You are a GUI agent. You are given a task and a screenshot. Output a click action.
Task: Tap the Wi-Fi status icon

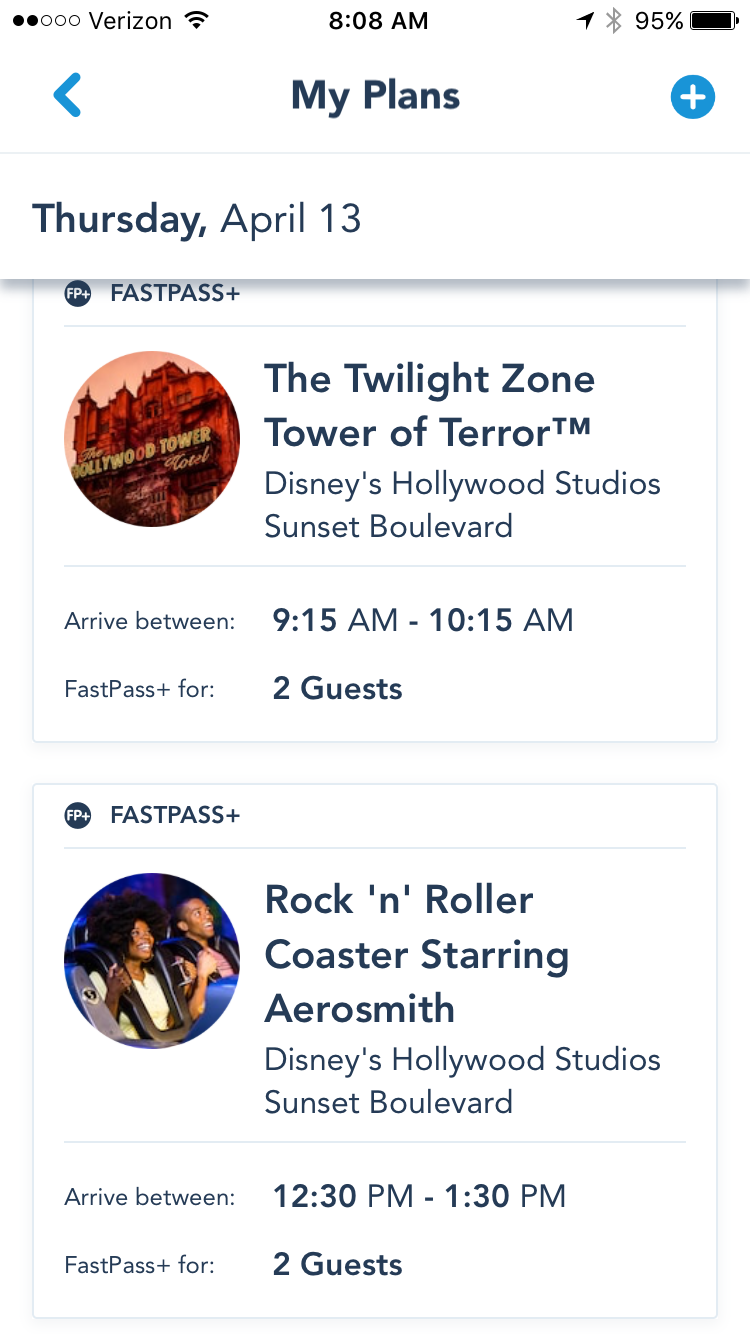pos(198,21)
